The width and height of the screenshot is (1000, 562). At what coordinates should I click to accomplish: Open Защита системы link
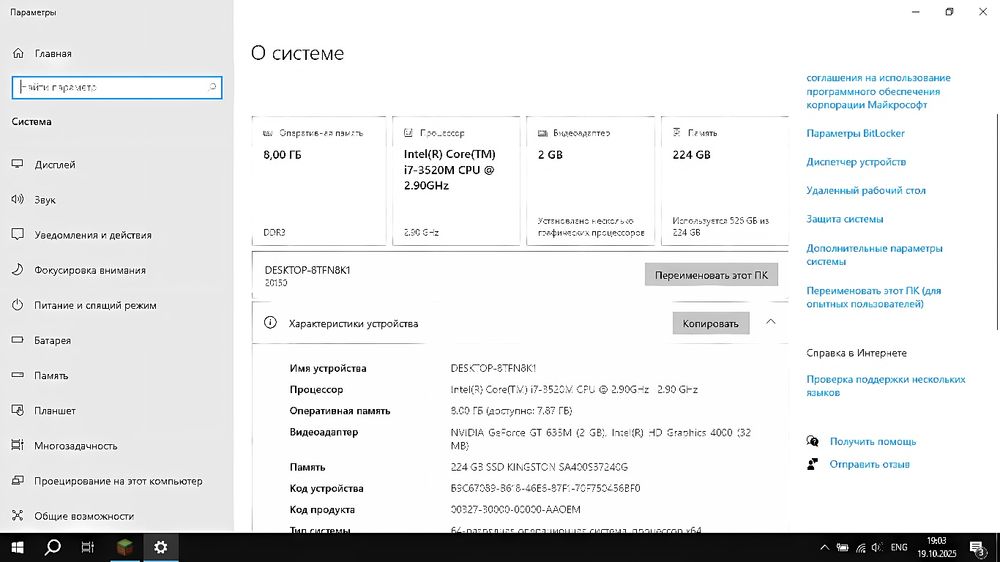coord(844,219)
